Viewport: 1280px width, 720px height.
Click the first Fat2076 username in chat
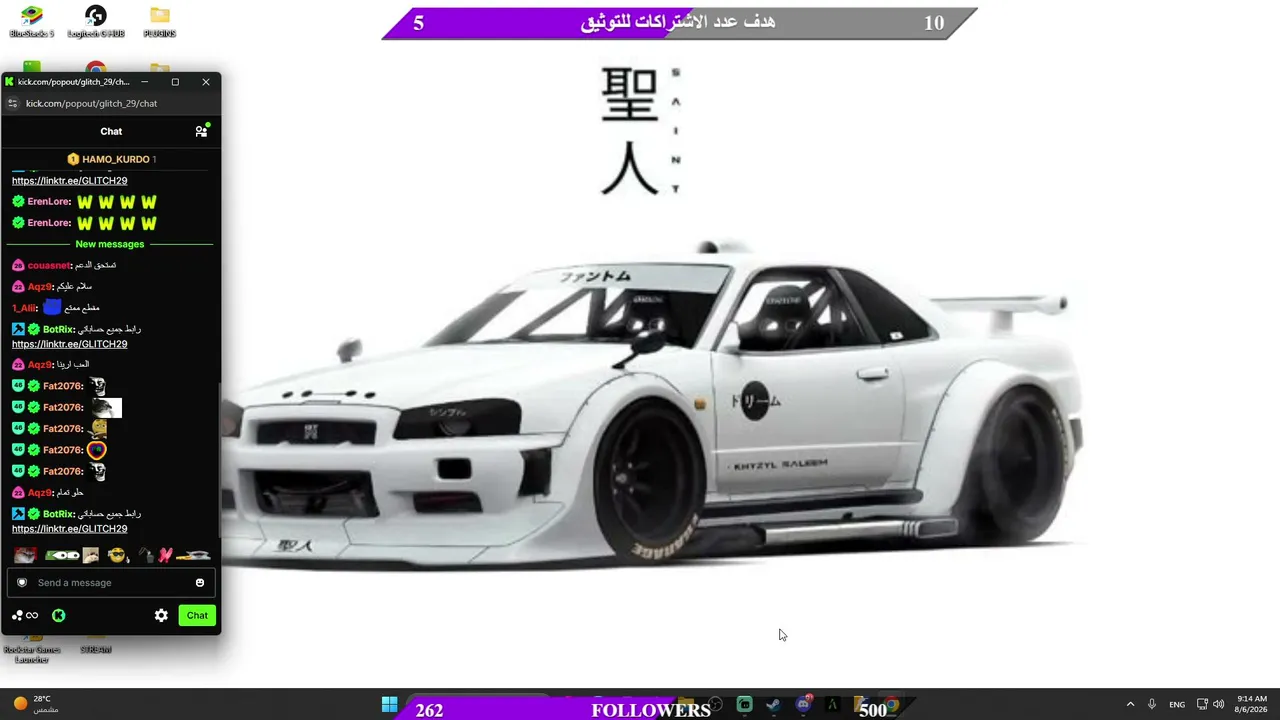[x=63, y=386]
